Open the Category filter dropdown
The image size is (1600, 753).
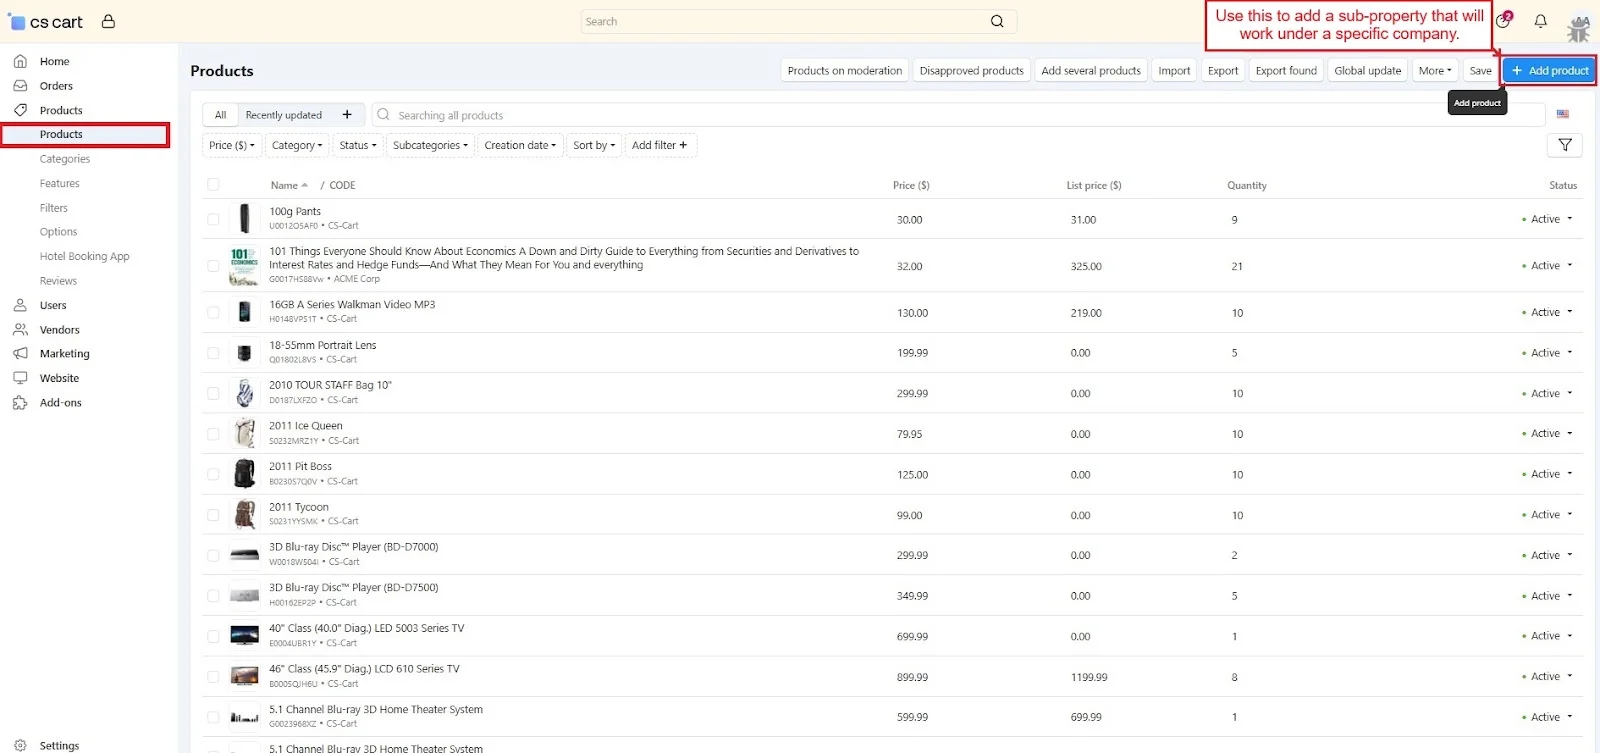[297, 145]
